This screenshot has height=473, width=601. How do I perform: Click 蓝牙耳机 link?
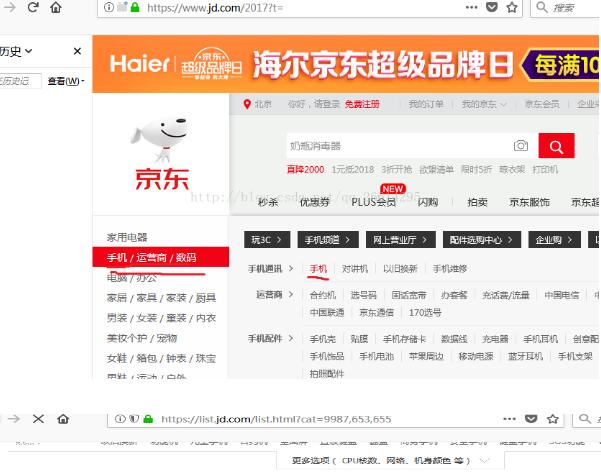click(x=525, y=356)
